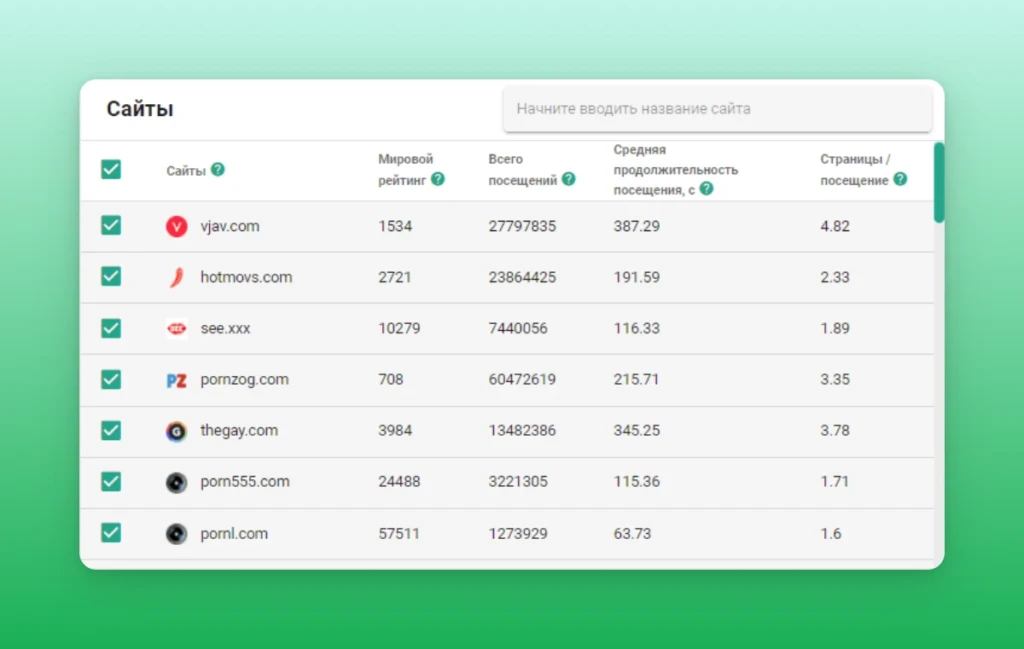1024x649 pixels.
Task: Sort by Всего посещений column header
Action: pos(523,169)
